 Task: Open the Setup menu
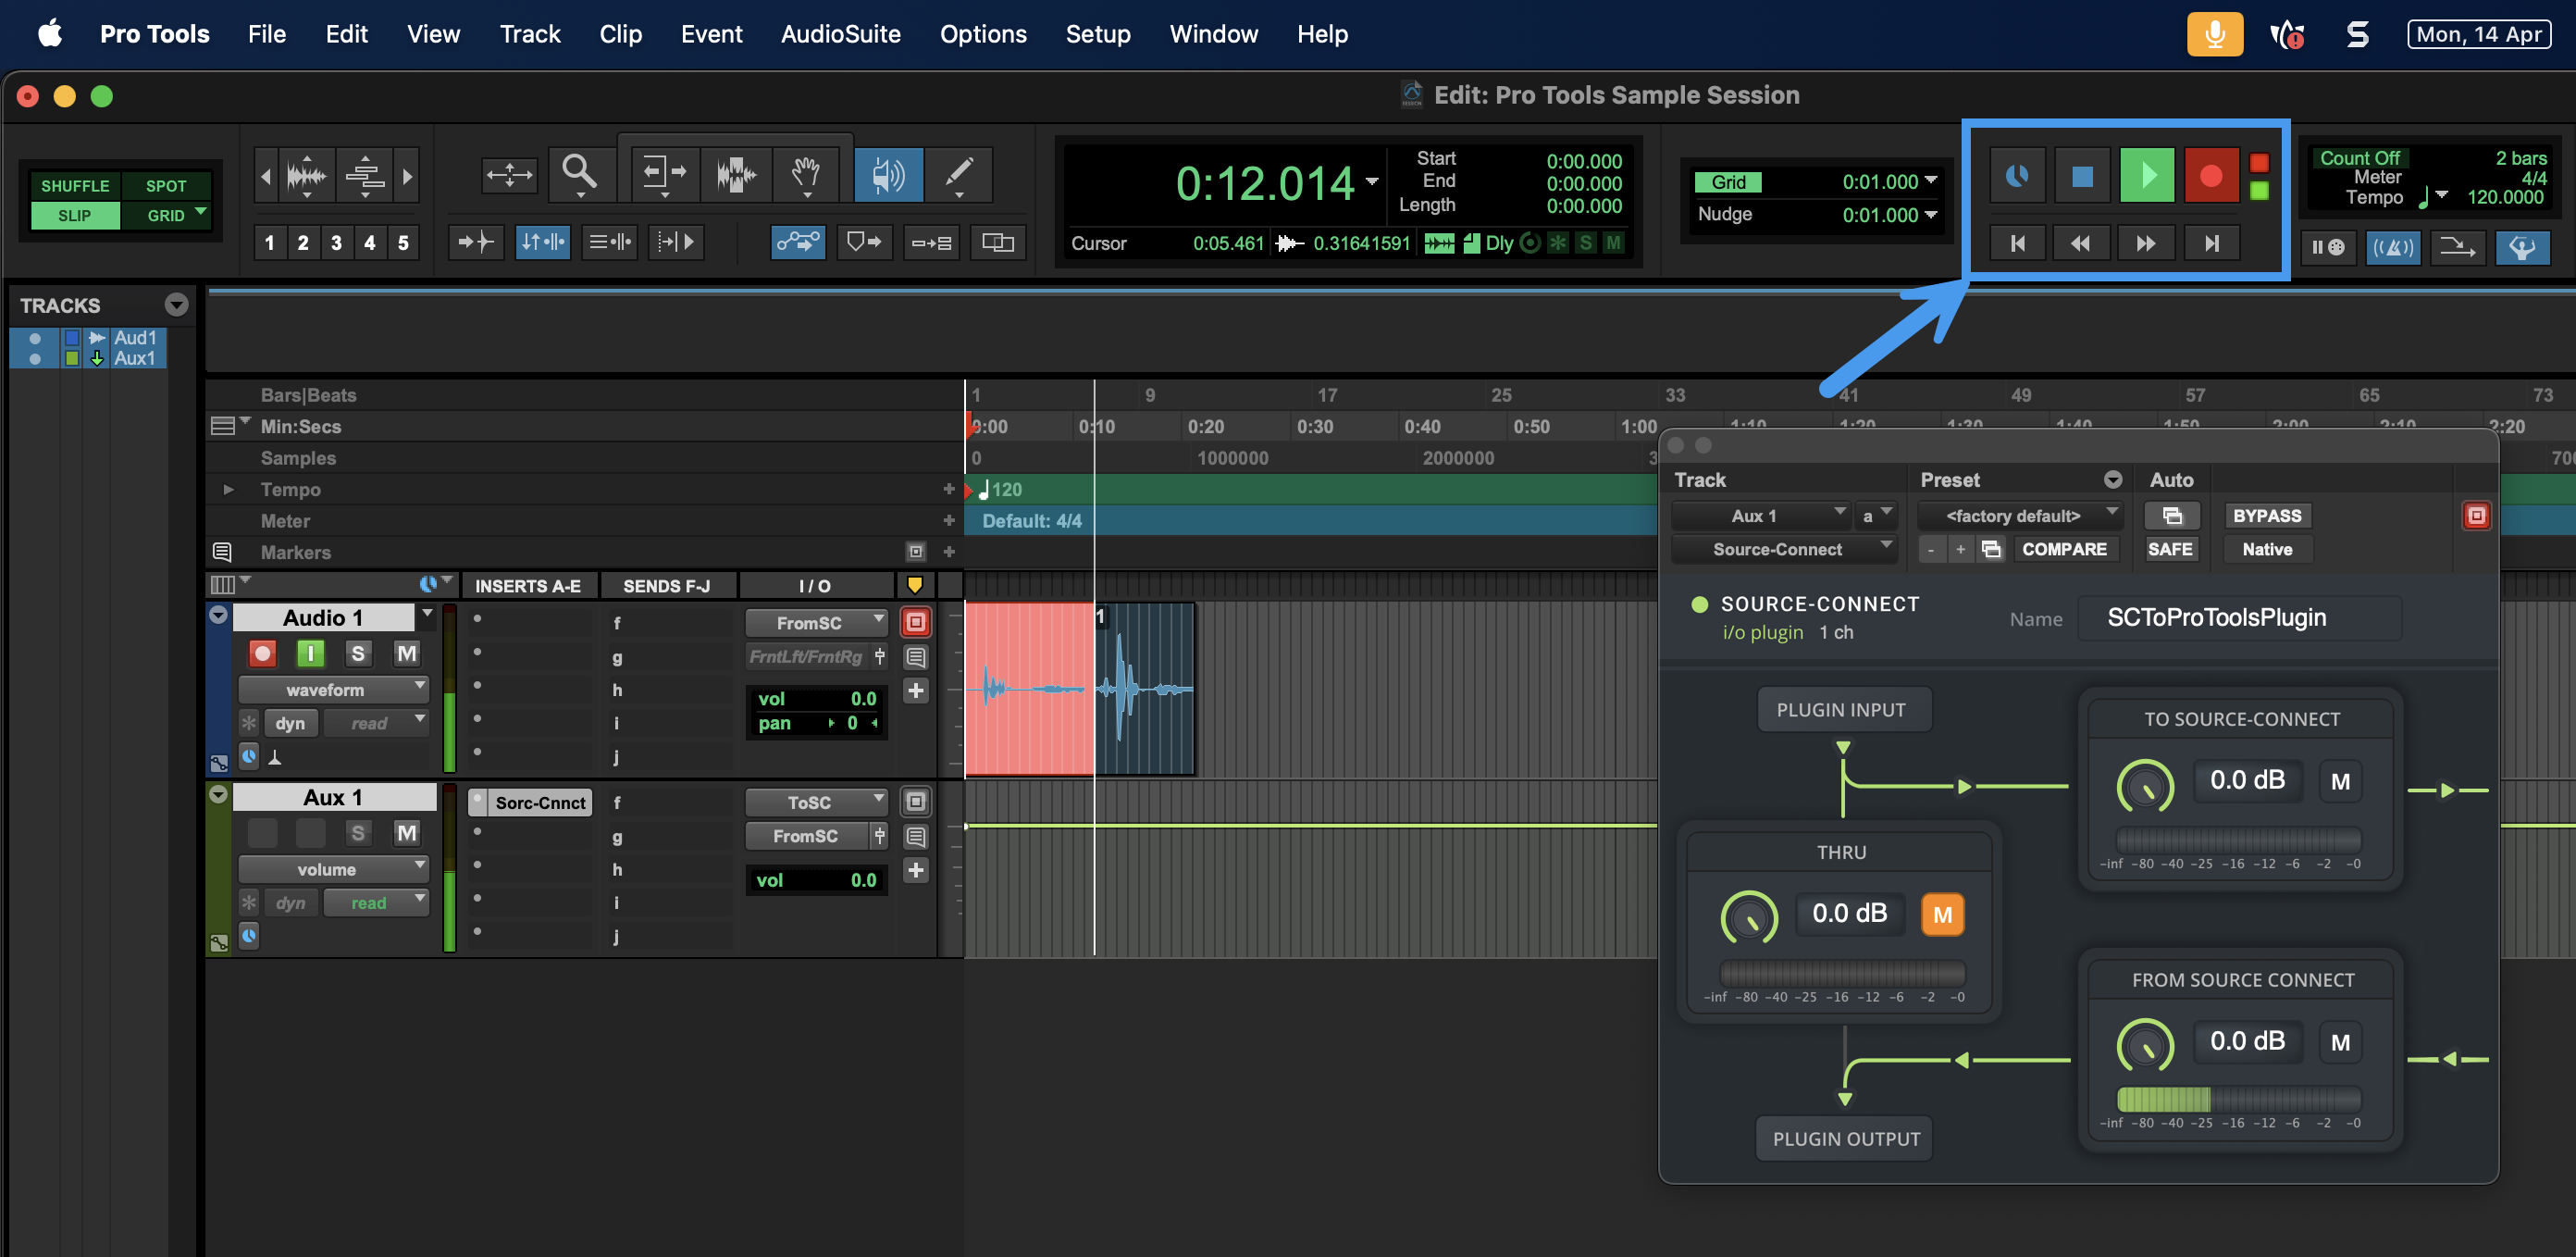click(x=1097, y=34)
